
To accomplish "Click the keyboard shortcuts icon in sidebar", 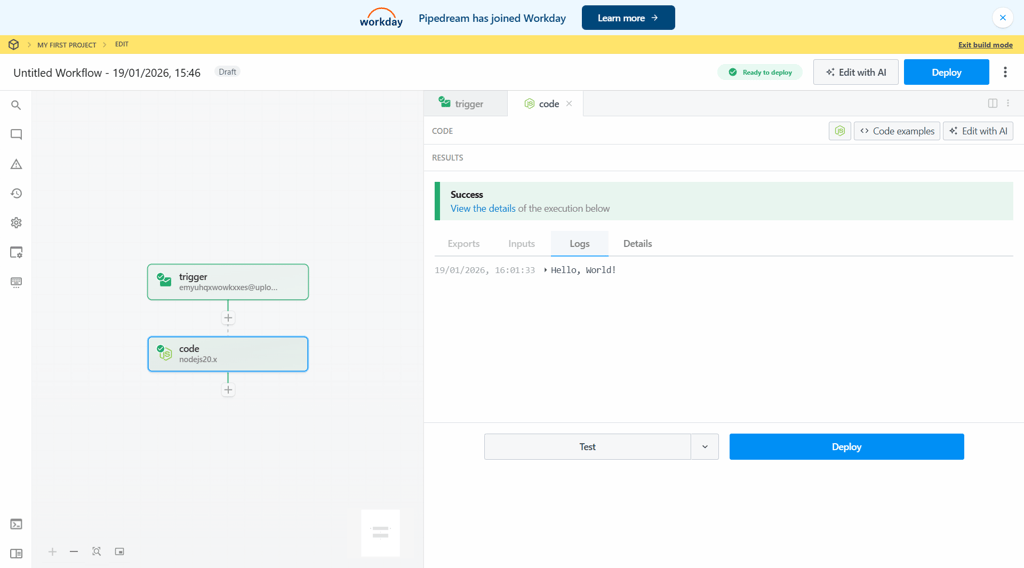I will 16,282.
